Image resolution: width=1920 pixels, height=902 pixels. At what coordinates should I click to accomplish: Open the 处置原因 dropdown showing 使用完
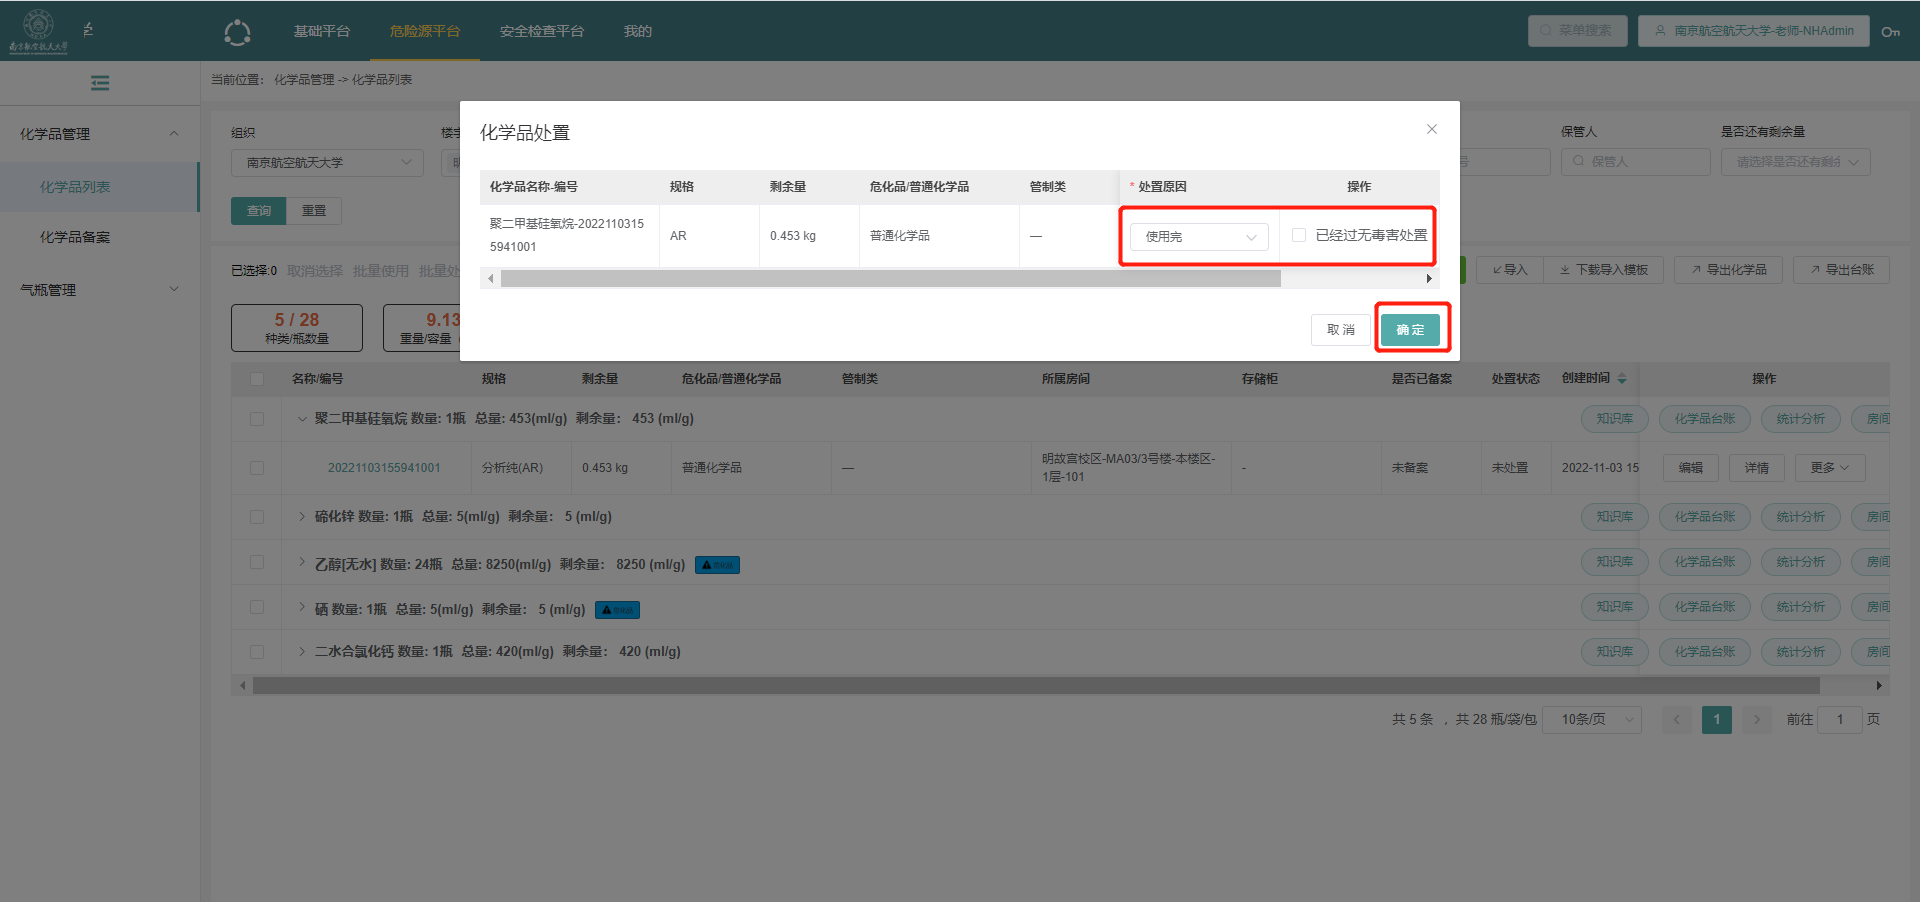point(1198,237)
